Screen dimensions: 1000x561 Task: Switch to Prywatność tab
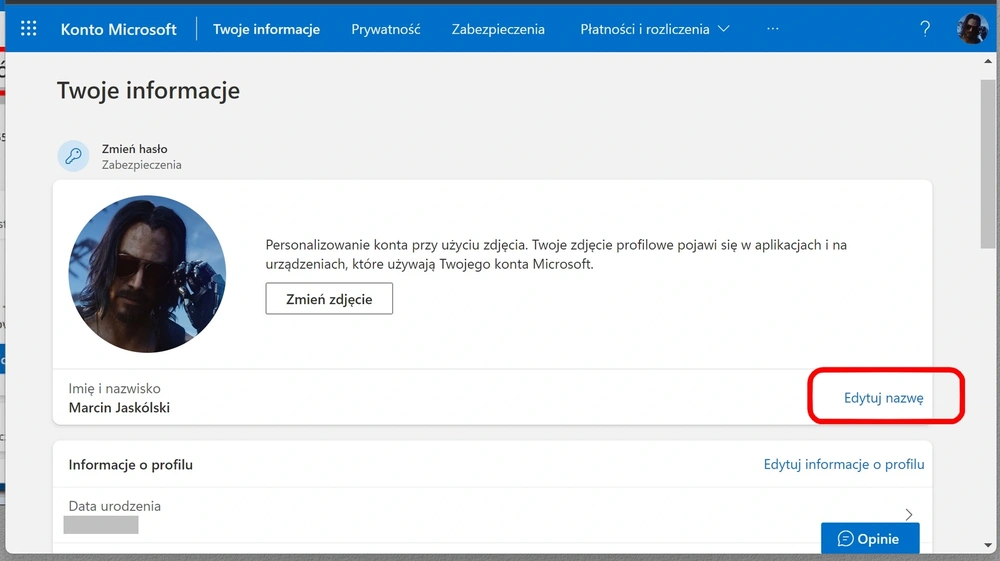[386, 29]
